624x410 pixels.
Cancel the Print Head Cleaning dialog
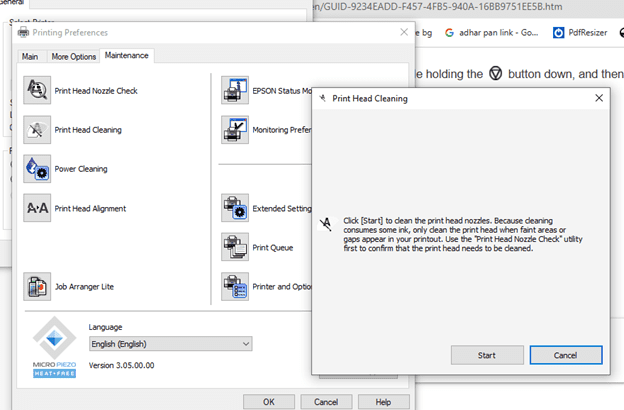566,355
